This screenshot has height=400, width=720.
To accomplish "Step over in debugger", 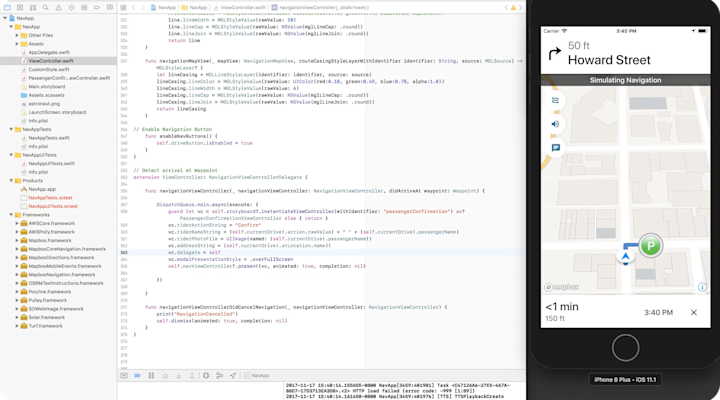I will tap(165, 375).
